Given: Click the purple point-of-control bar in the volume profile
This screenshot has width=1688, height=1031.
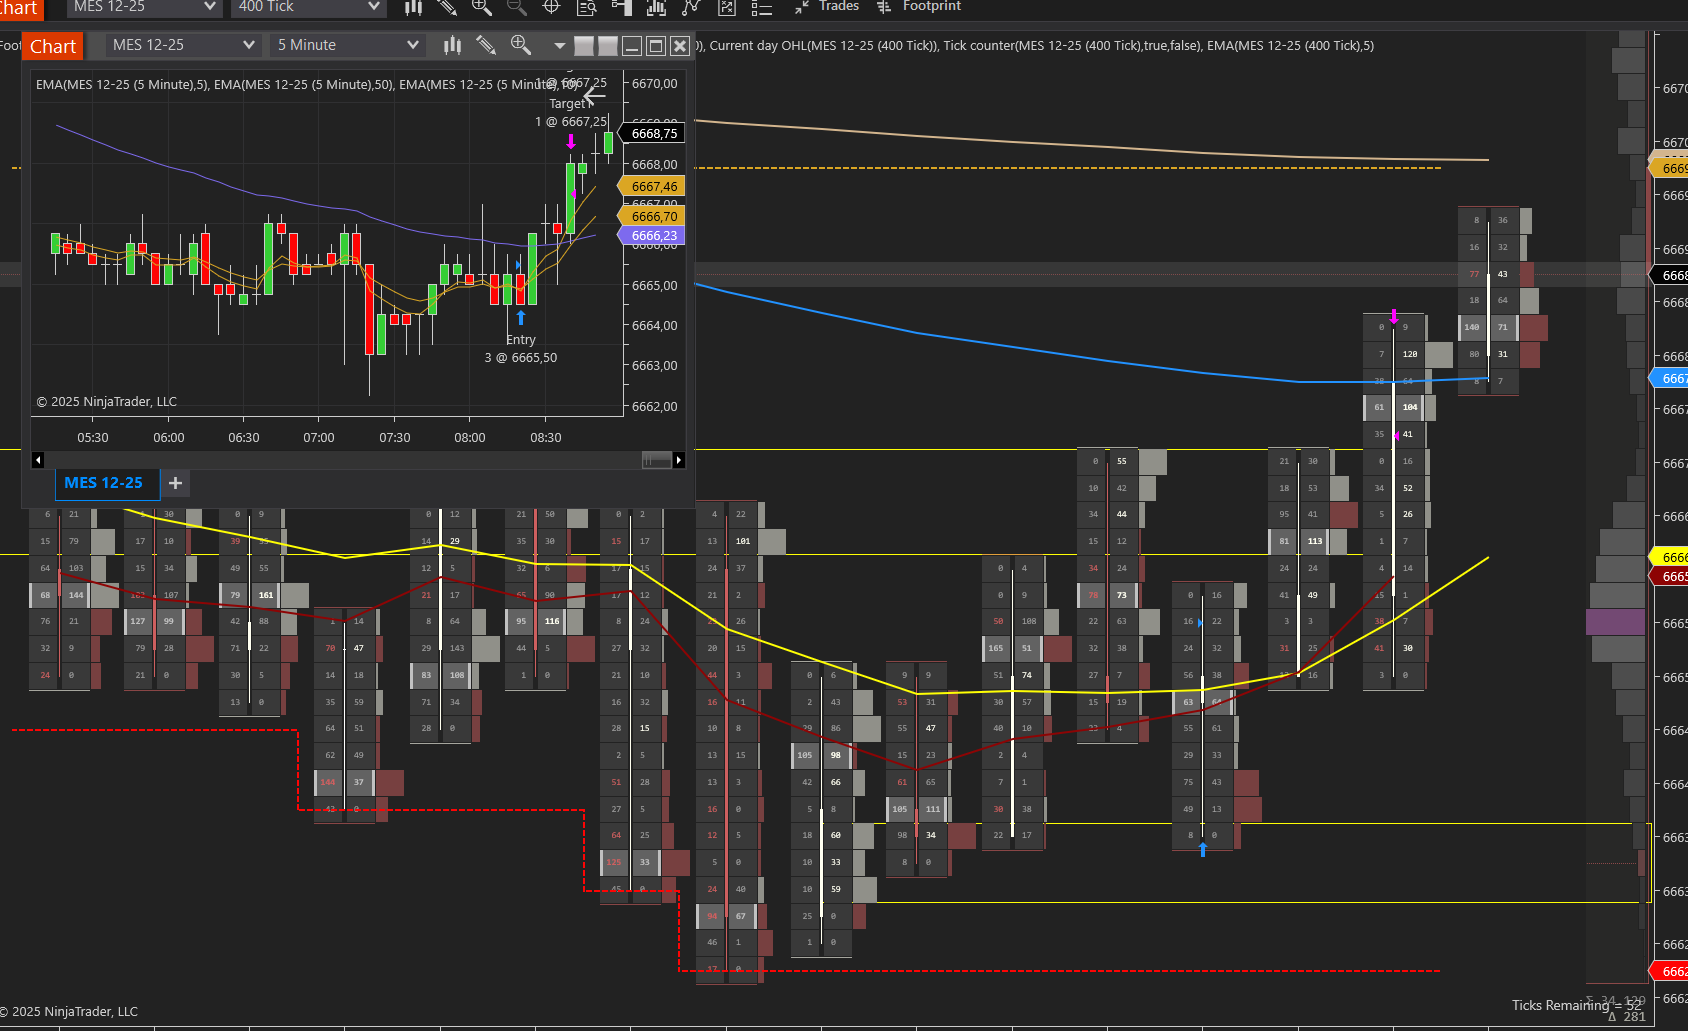Looking at the screenshot, I should 1615,622.
